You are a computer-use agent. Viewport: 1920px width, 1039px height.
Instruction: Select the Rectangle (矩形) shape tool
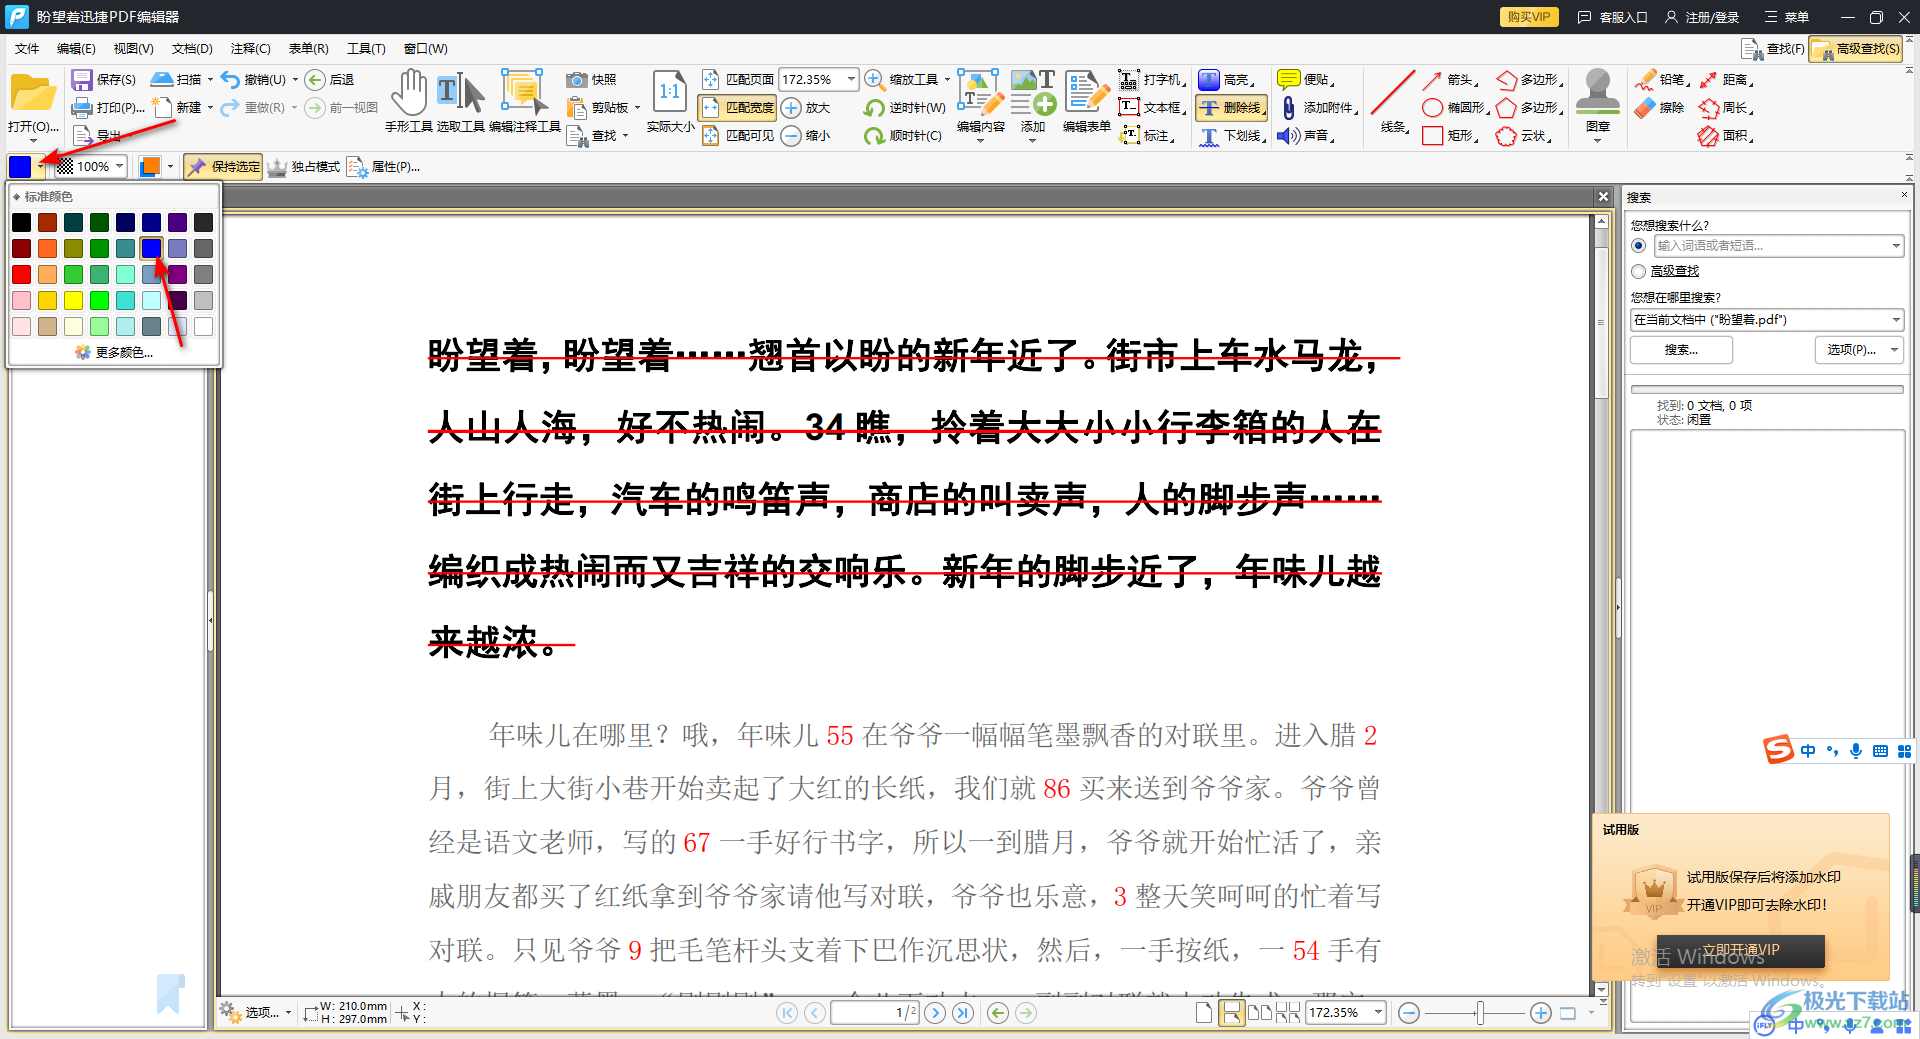(1450, 135)
